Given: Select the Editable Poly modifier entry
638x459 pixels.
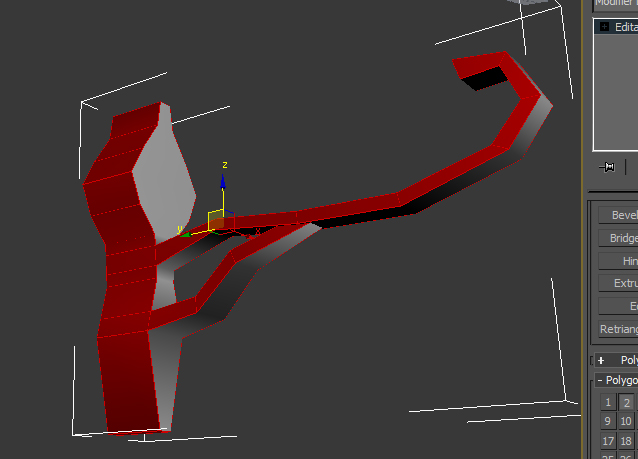Looking at the screenshot, I should [x=625, y=27].
